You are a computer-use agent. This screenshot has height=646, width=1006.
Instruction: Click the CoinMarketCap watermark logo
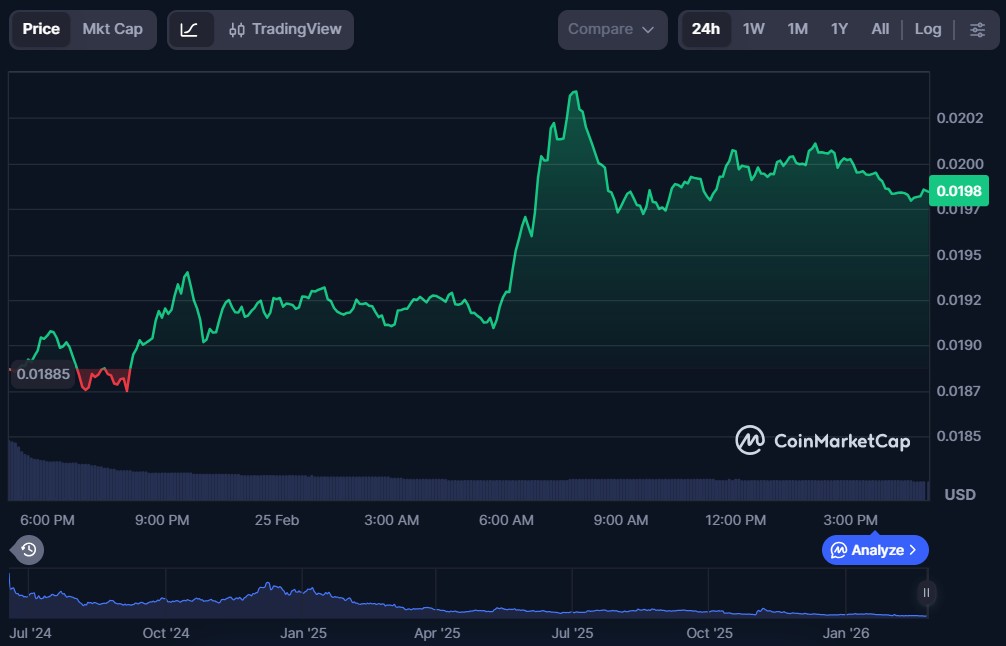pos(822,440)
